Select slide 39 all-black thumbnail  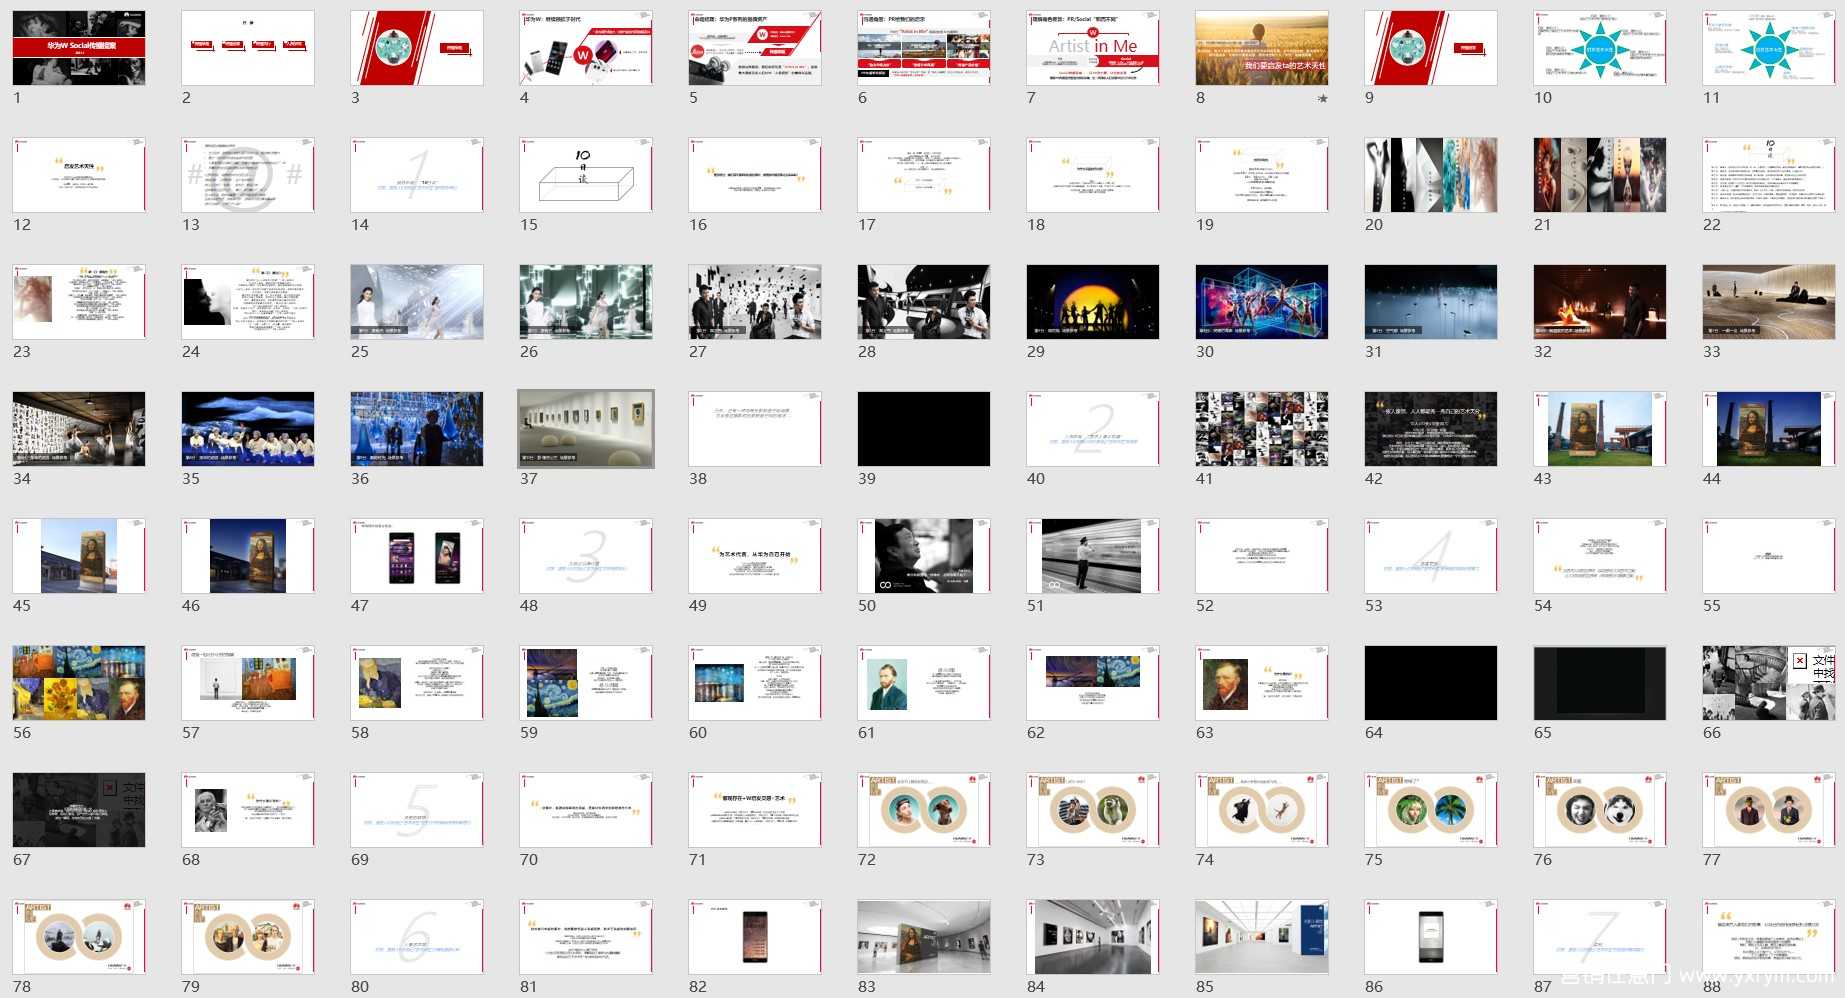tap(924, 429)
